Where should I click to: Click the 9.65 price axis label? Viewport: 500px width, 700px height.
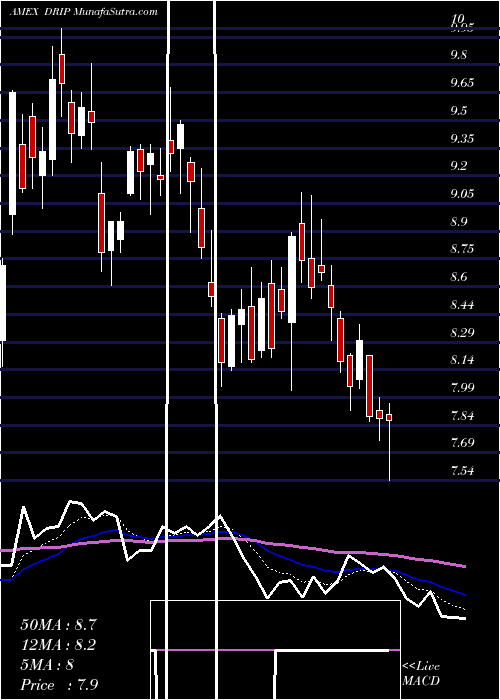[462, 83]
